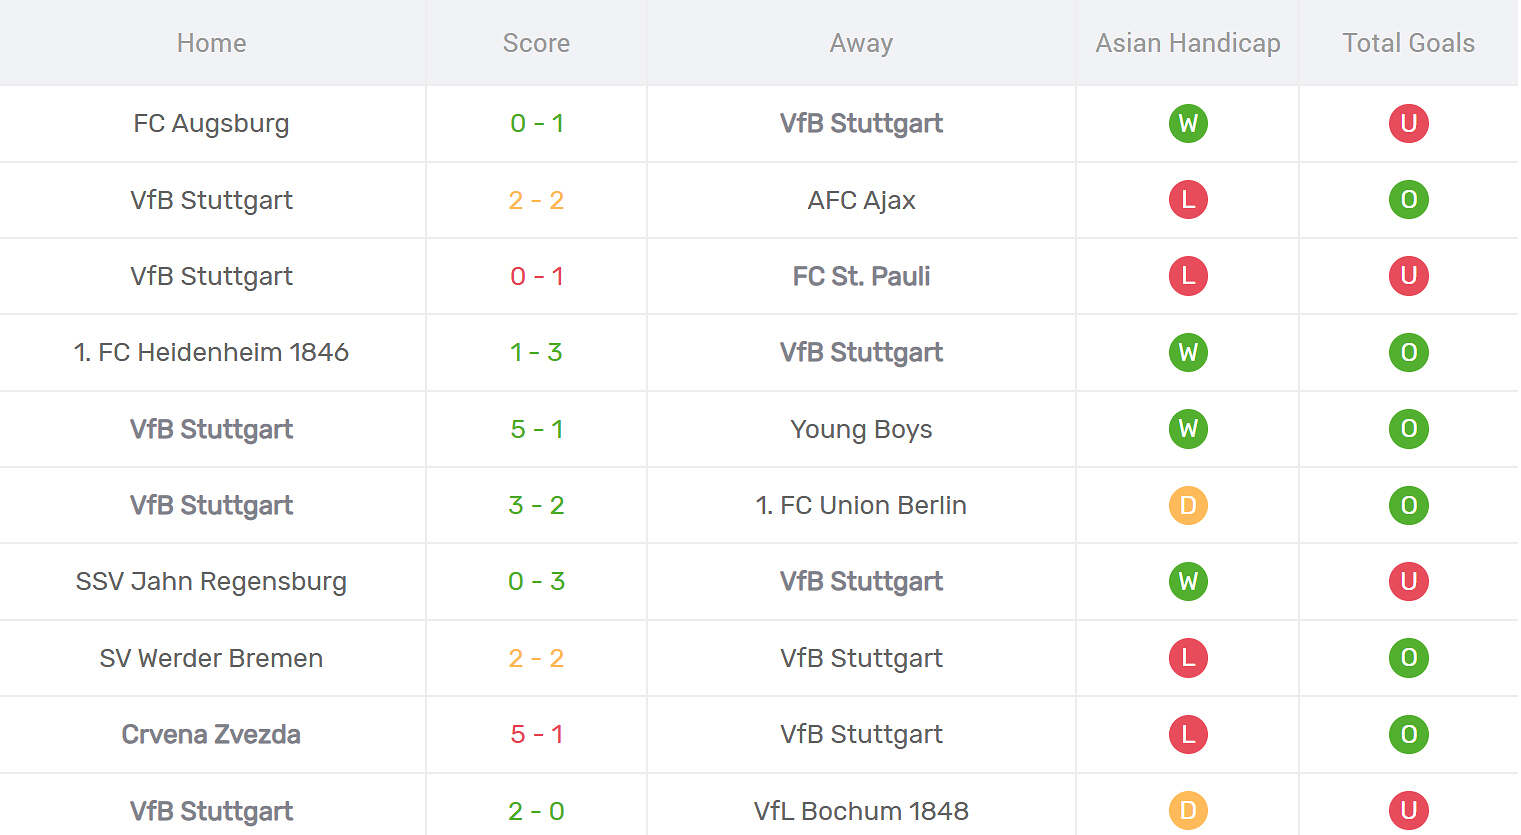Click the orange D badge in Union Berlin row

[1188, 505]
